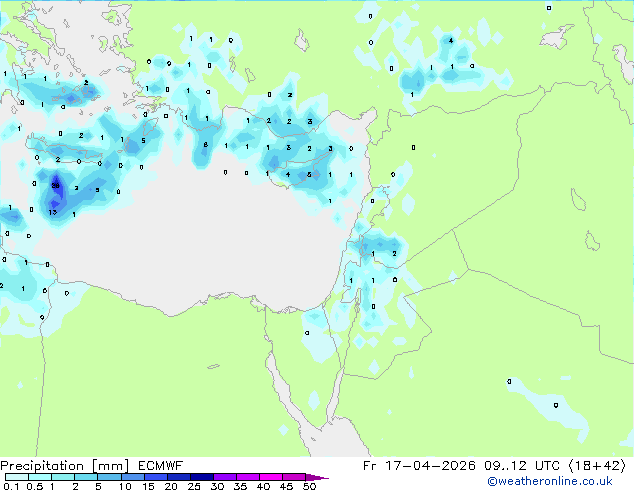
Task: Select legend swatch between 30 and 35
Action: [x=225, y=477]
